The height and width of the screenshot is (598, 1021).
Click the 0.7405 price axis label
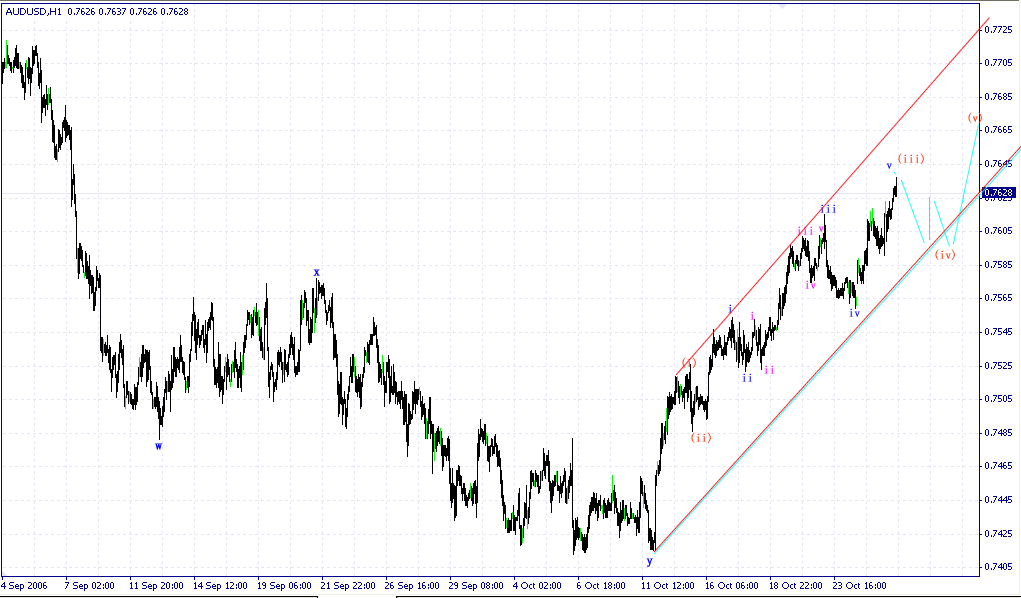[998, 567]
